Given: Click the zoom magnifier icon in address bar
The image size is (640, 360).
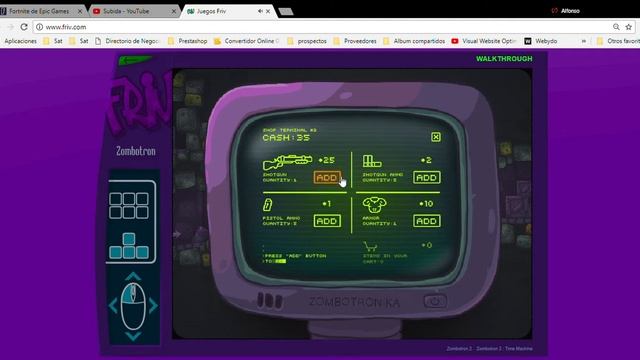Looking at the screenshot, I should [616, 27].
